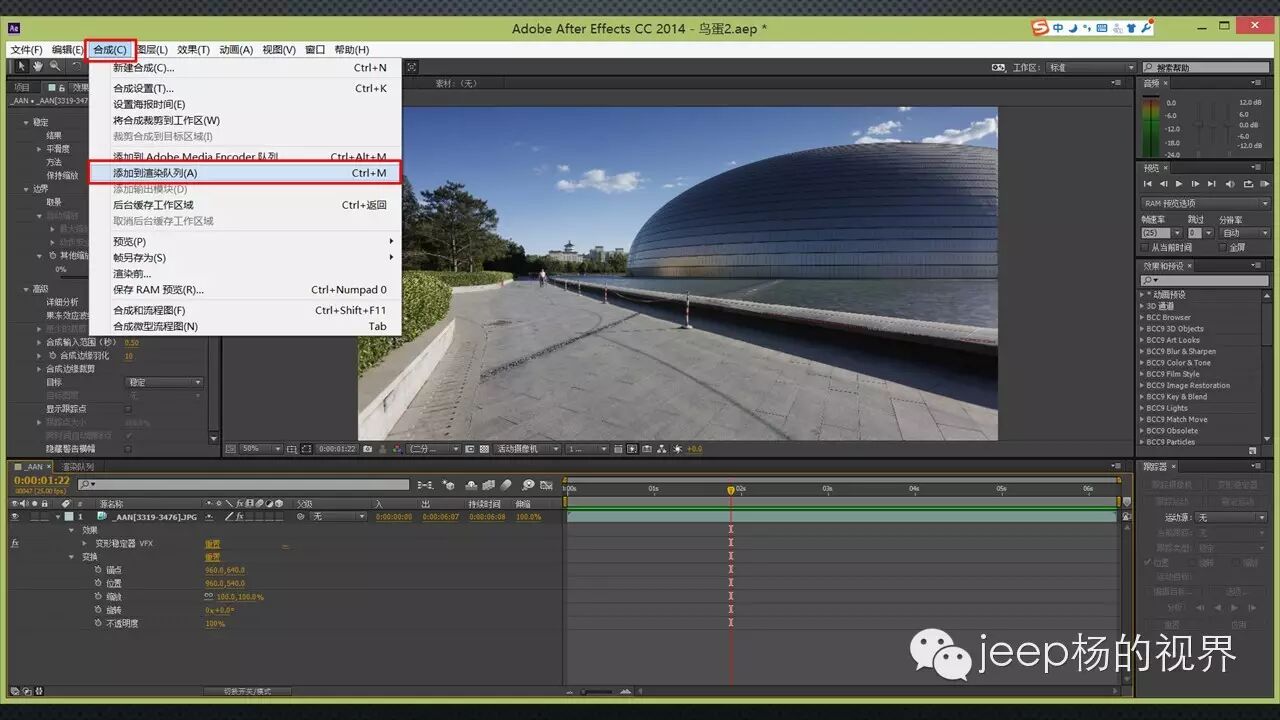Hide the _AAN[3319-3476].JPG layer with eye icon
Viewport: 1280px width, 720px height.
[x=14, y=517]
